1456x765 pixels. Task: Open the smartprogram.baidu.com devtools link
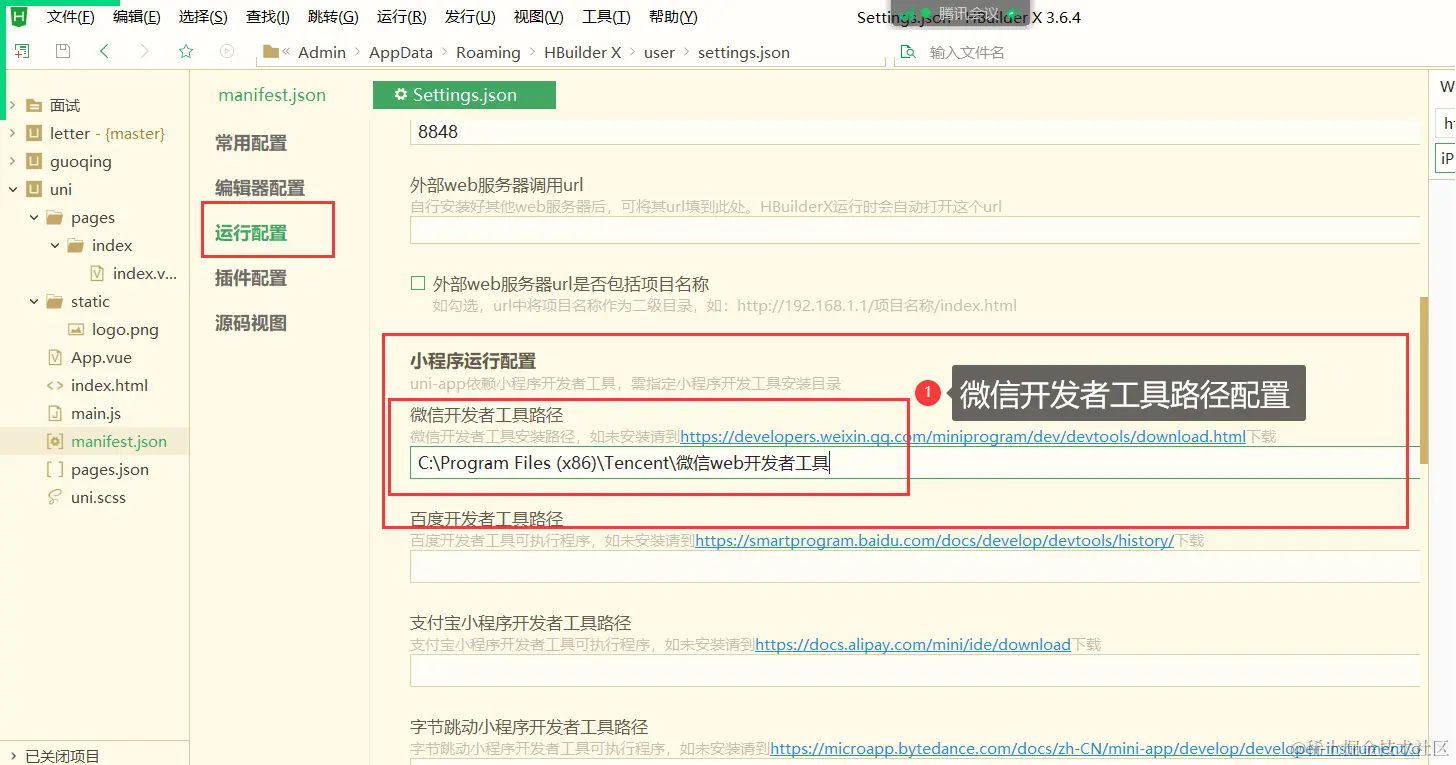[934, 540]
